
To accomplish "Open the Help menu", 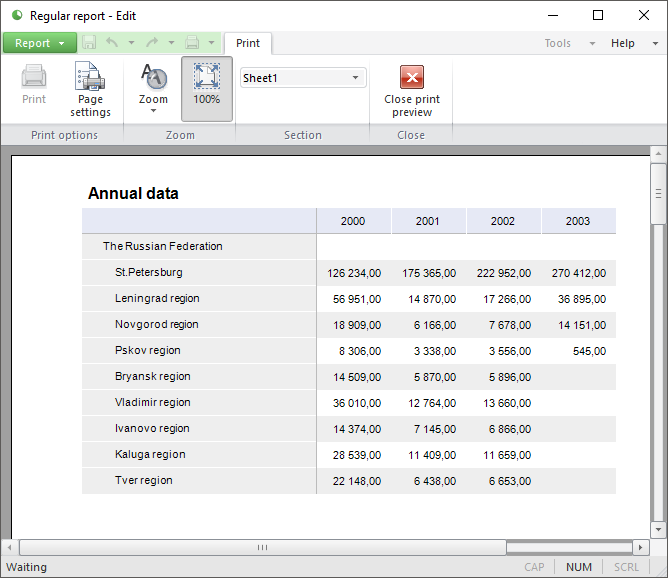I will [x=623, y=44].
